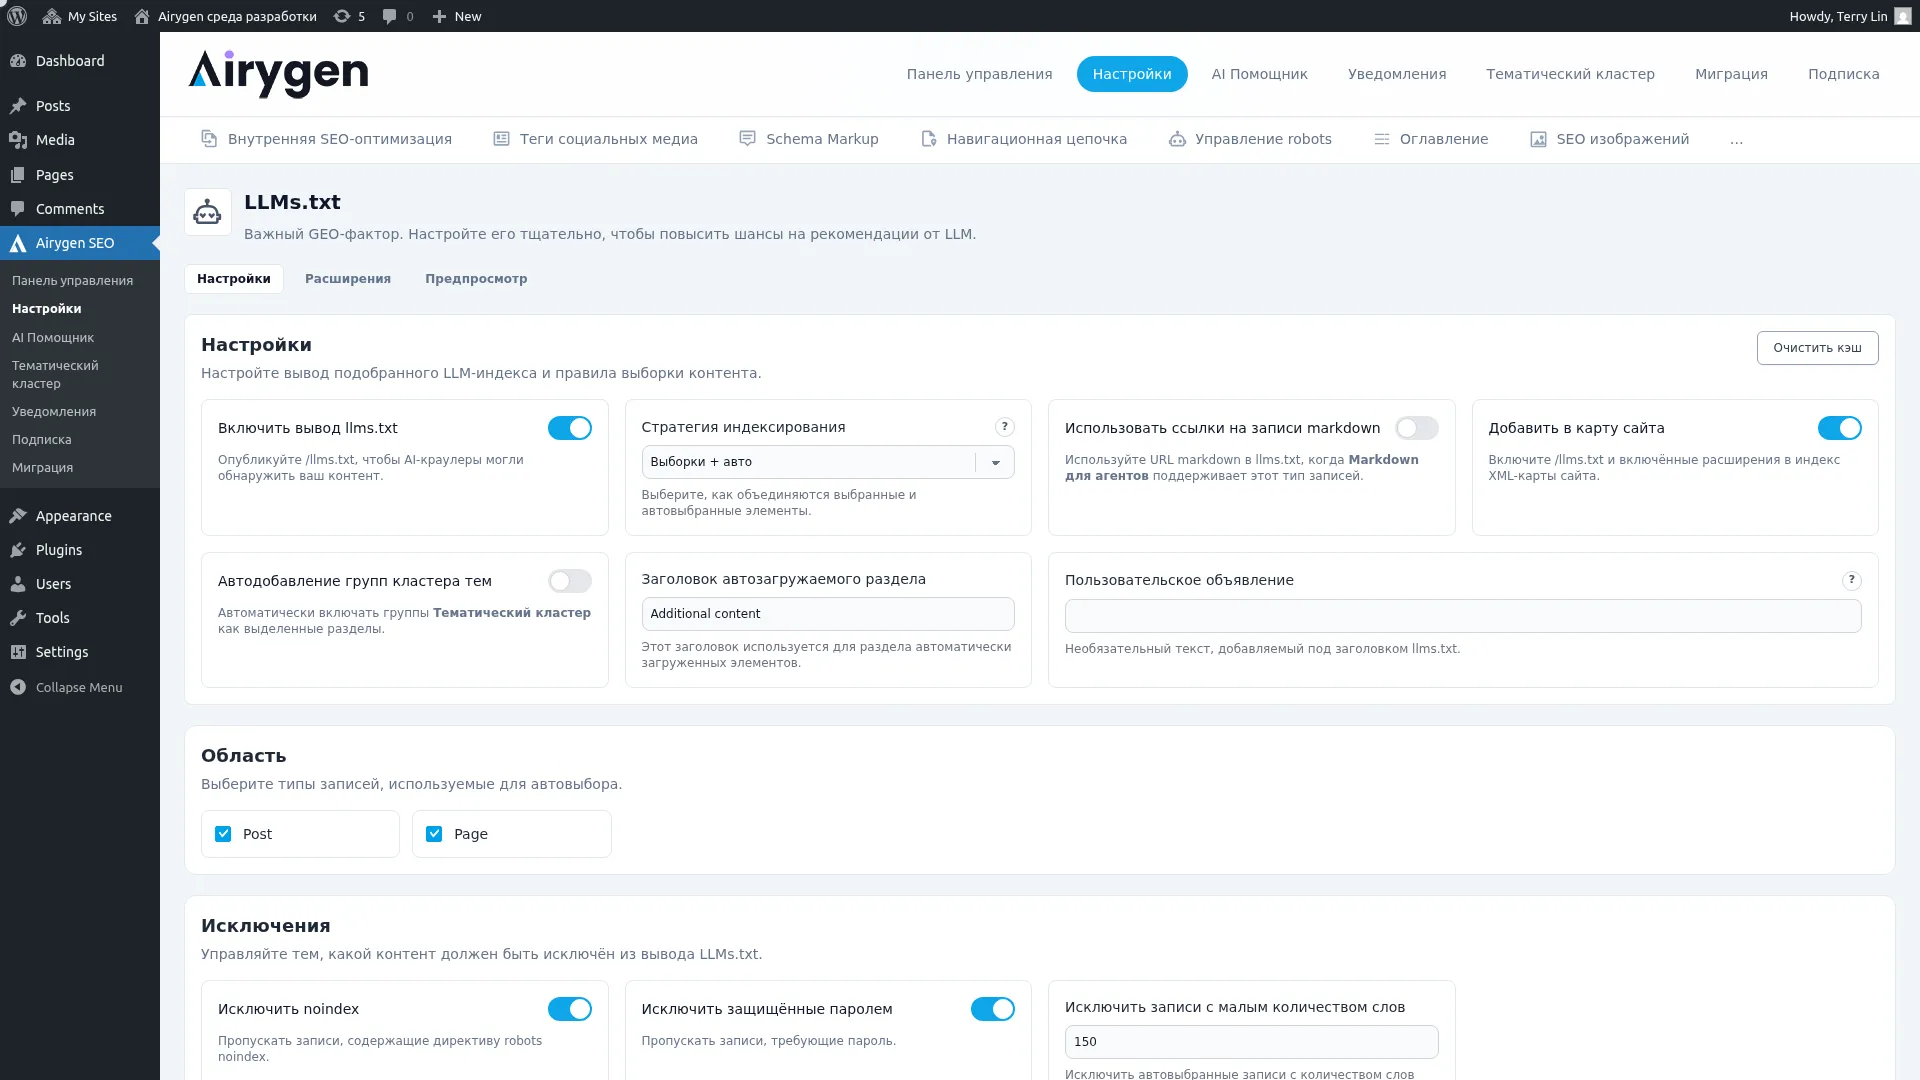Open Тематический кластер sidebar submenu link
The height and width of the screenshot is (1080, 1920).
coord(55,375)
